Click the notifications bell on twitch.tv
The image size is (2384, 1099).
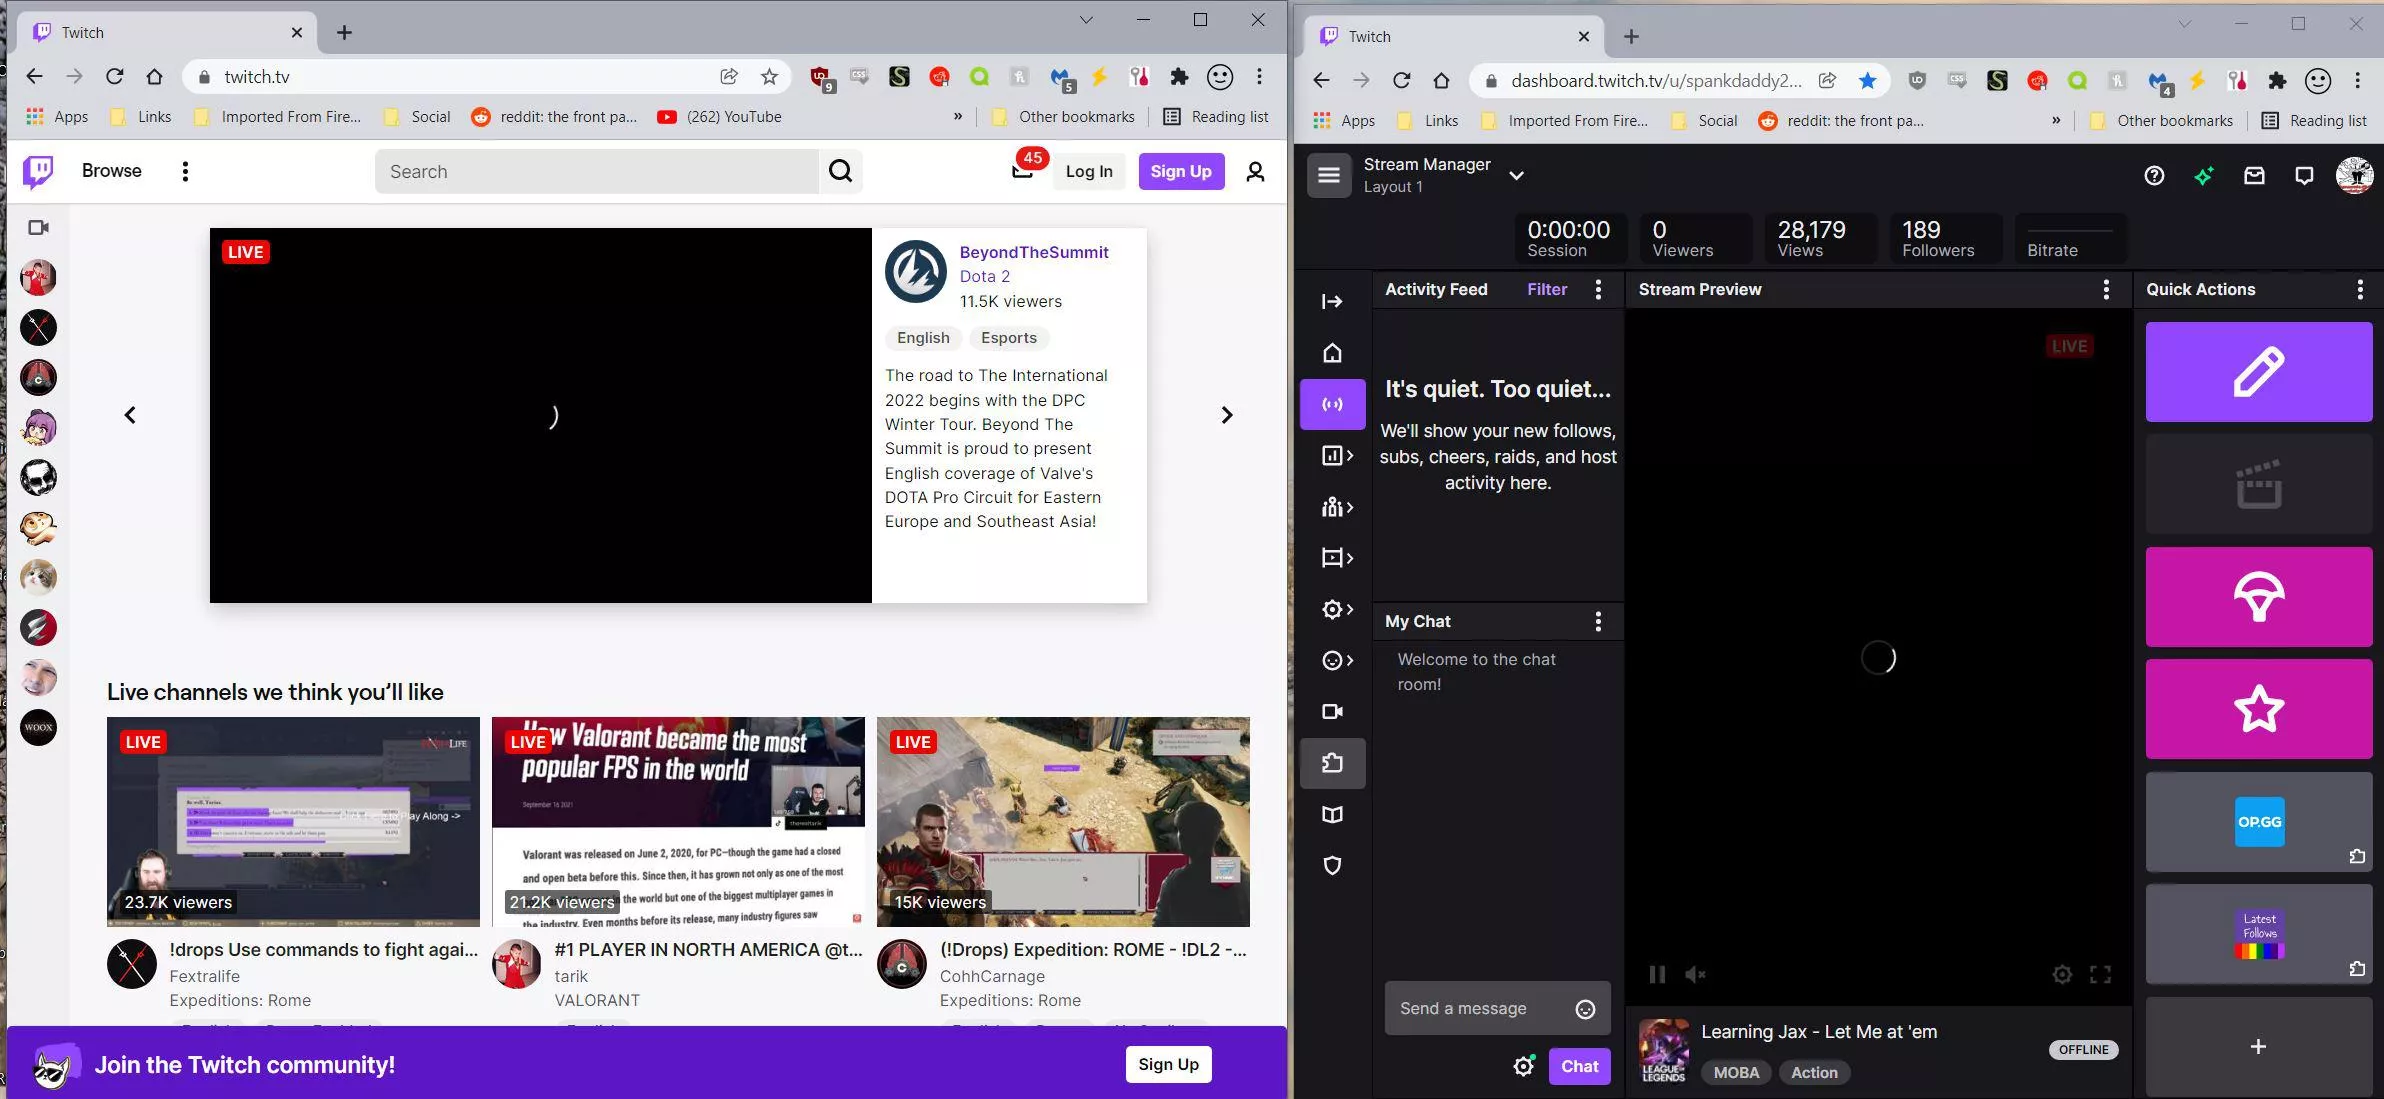tap(1020, 170)
